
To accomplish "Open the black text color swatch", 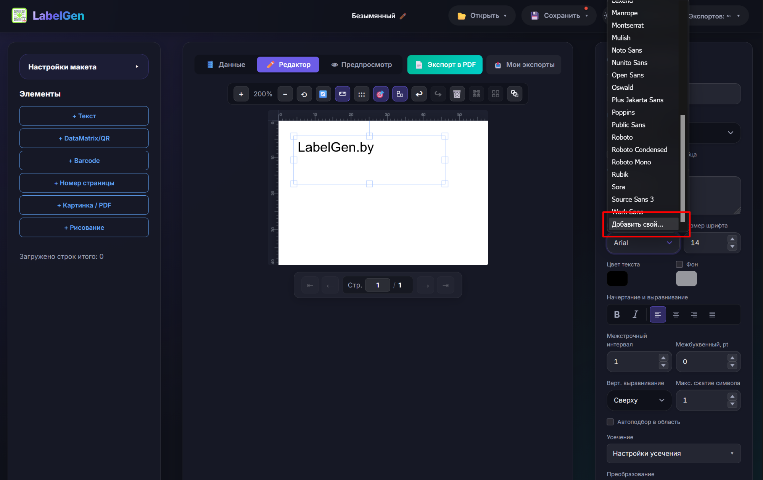I will pyautogui.click(x=617, y=278).
